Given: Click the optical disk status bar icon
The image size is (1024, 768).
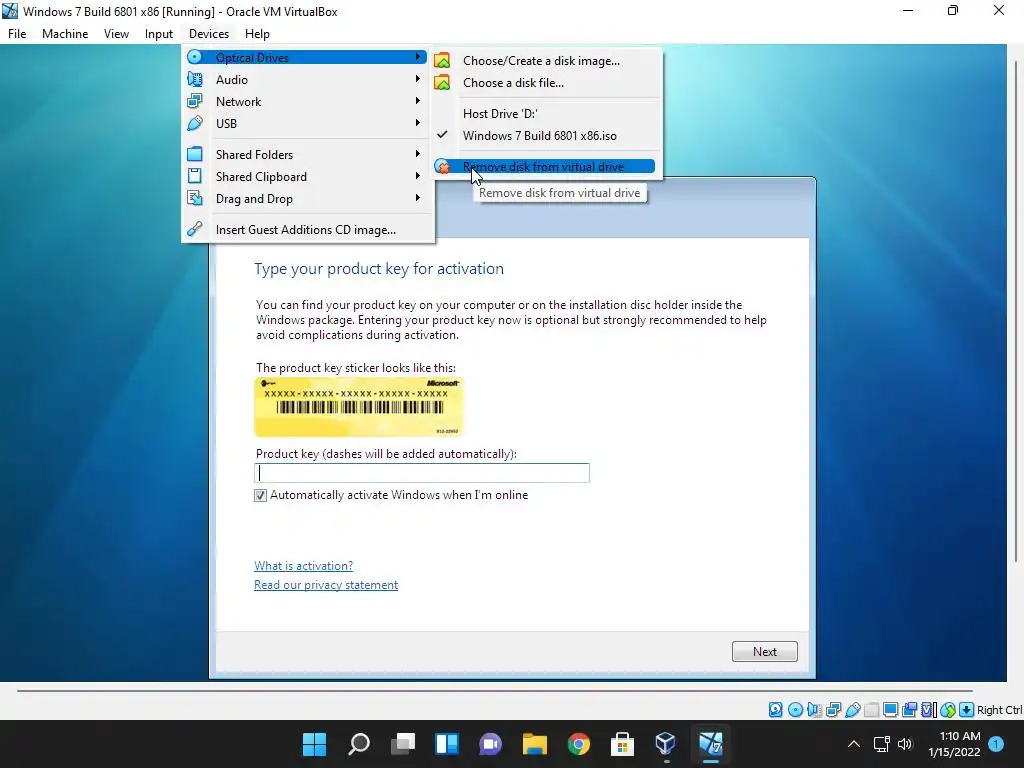Looking at the screenshot, I should tap(795, 709).
